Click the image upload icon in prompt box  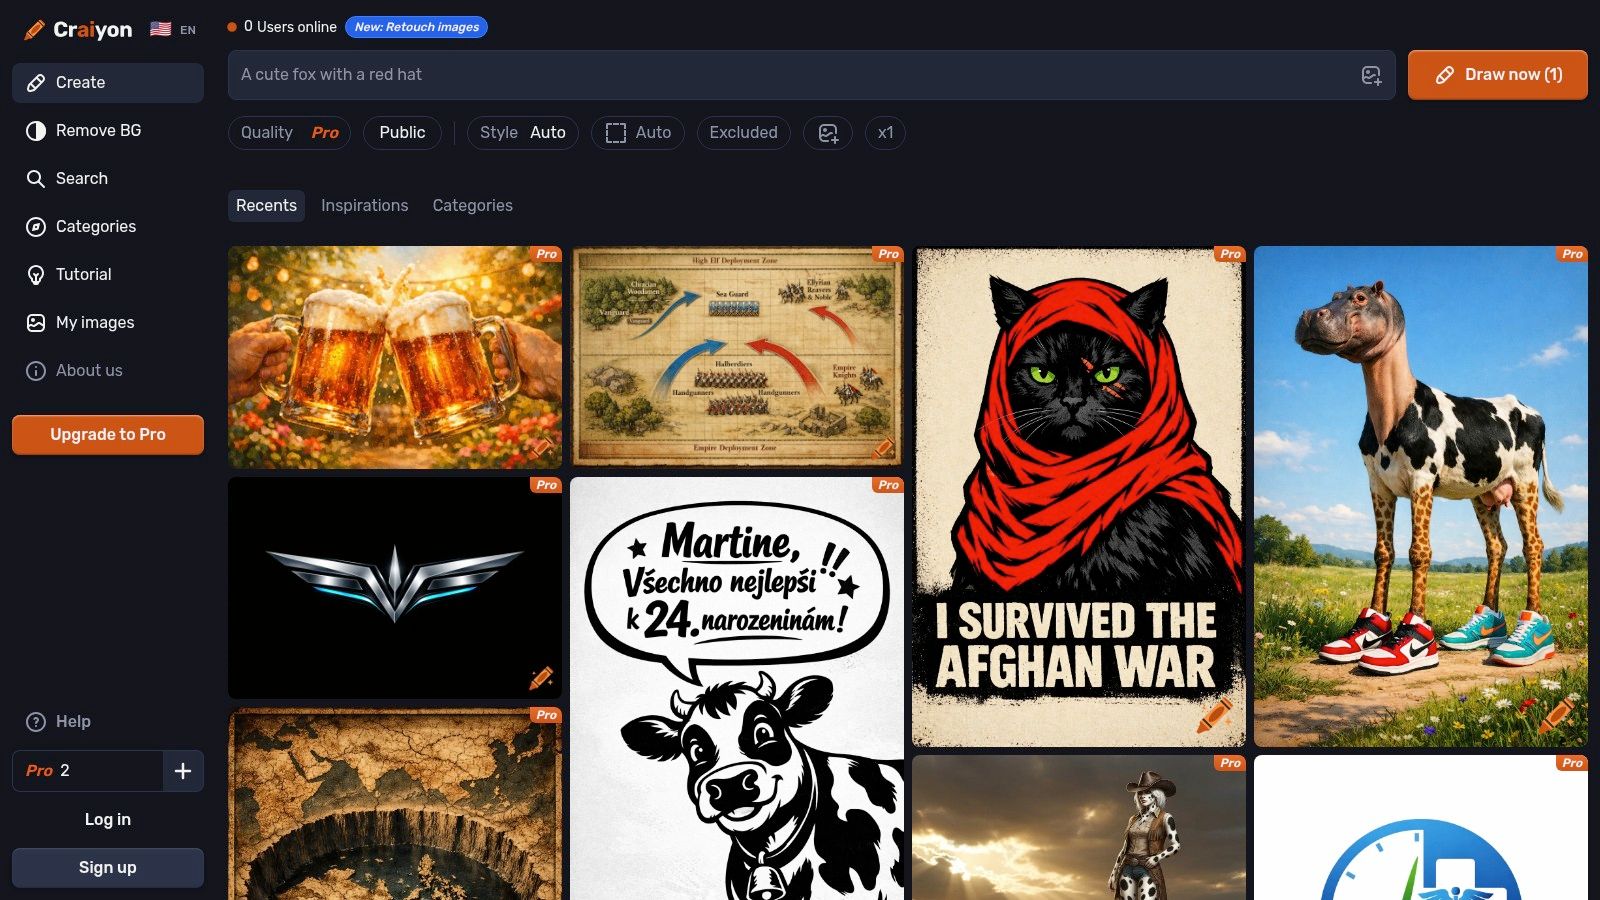pos(1371,75)
